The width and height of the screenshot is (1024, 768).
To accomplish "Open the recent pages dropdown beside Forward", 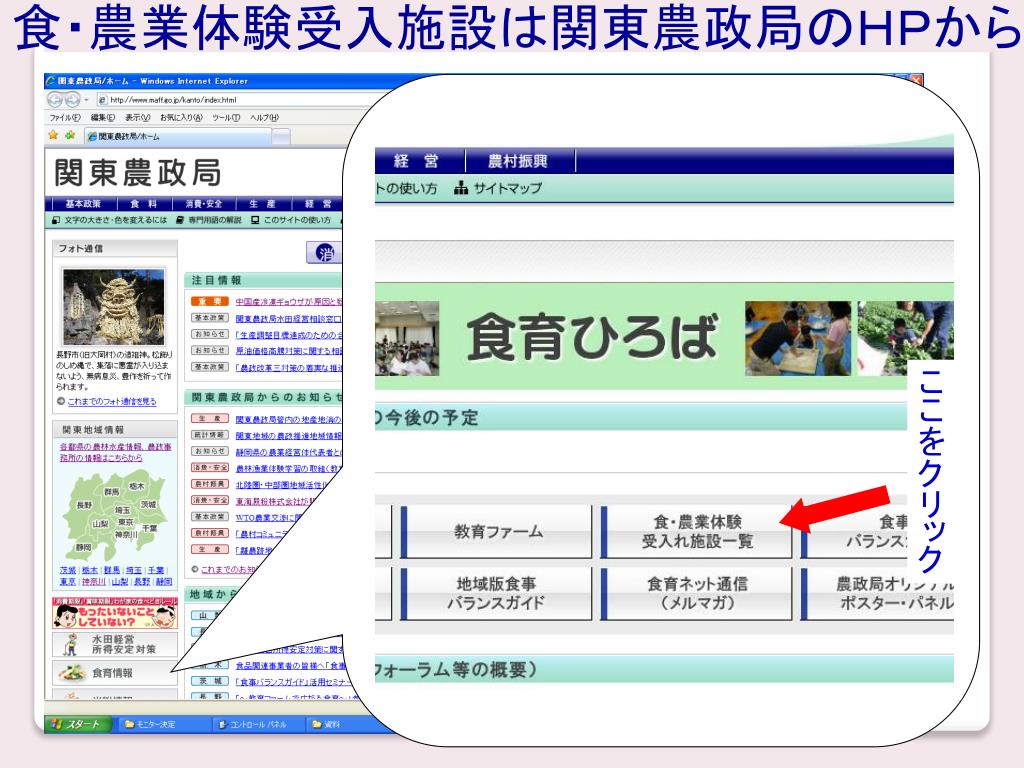I will point(86,100).
